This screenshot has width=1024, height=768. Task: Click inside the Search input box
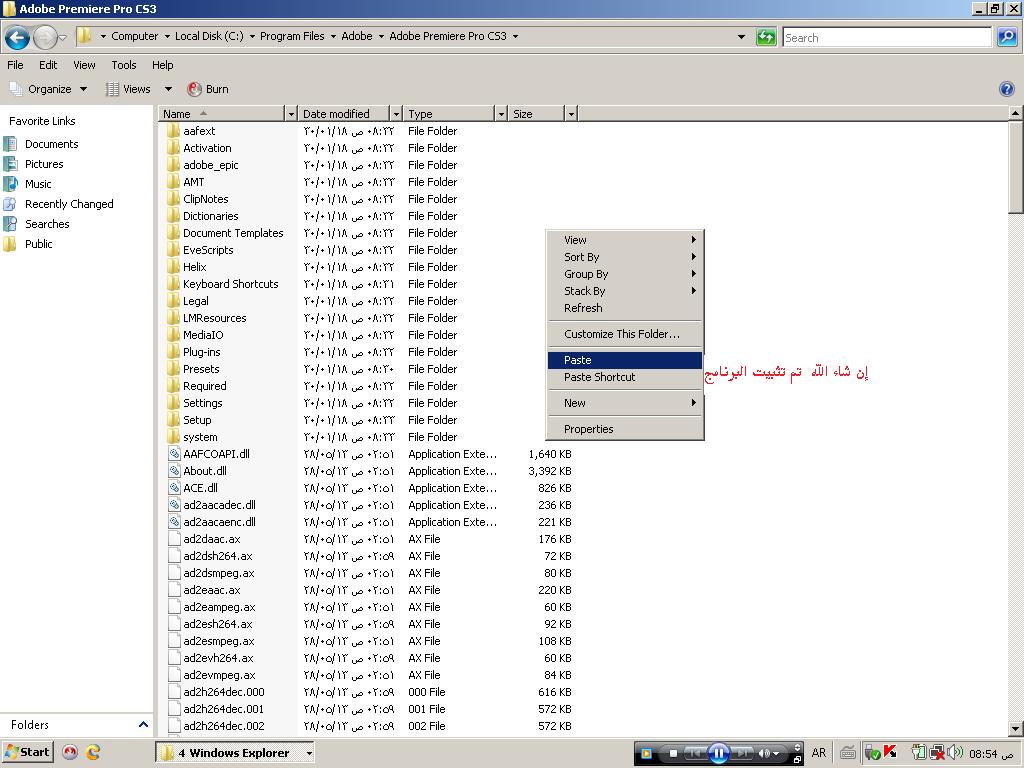(887, 37)
